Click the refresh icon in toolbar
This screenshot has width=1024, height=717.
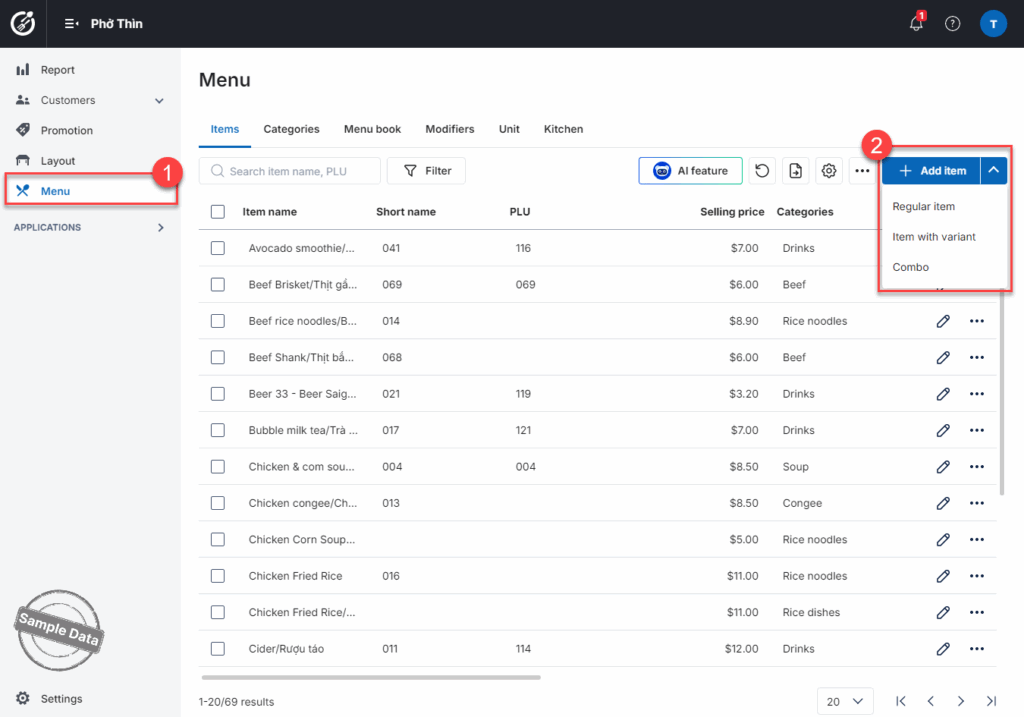pos(762,171)
